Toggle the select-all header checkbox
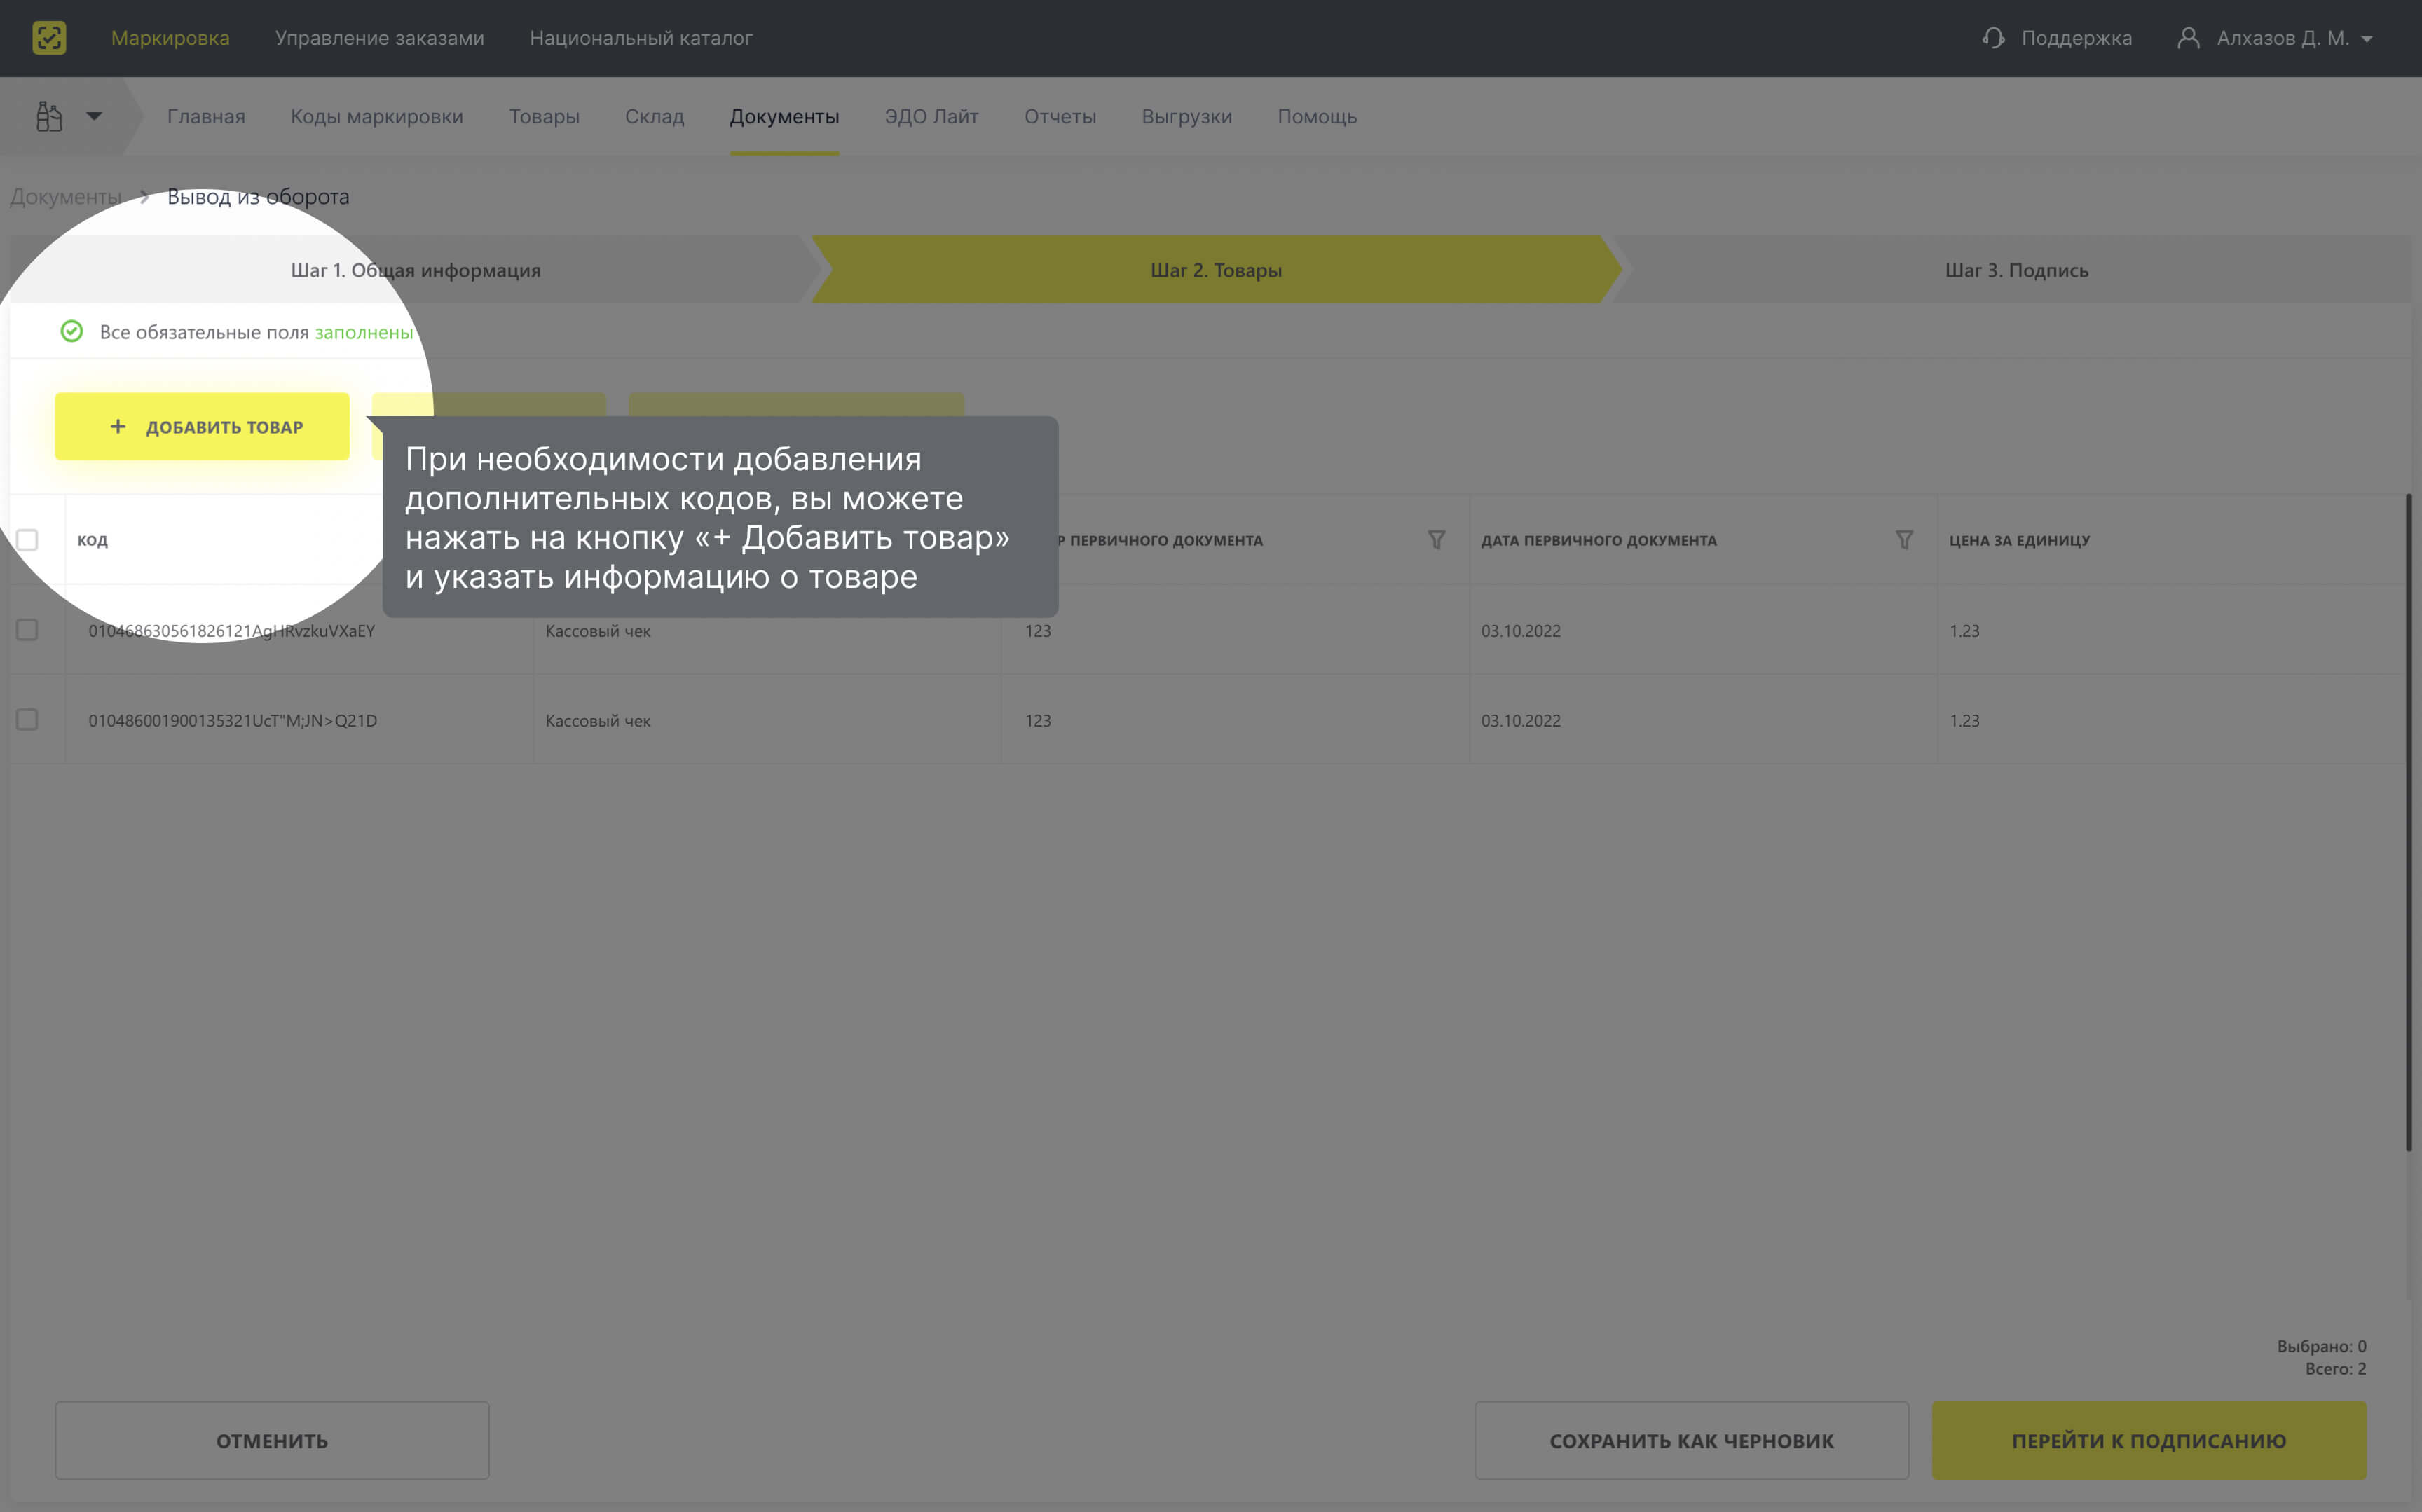The width and height of the screenshot is (2422, 1512). (x=27, y=540)
